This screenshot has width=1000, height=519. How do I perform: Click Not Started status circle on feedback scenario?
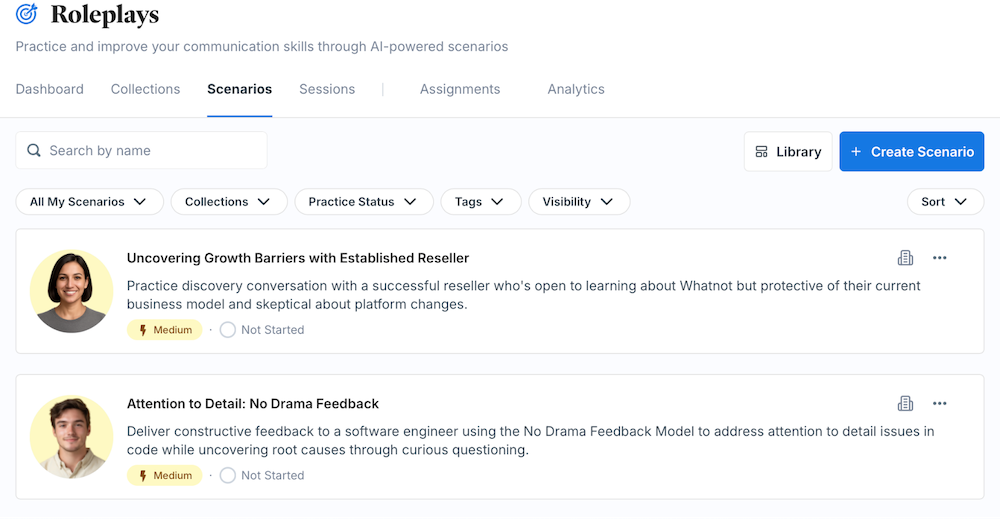228,476
